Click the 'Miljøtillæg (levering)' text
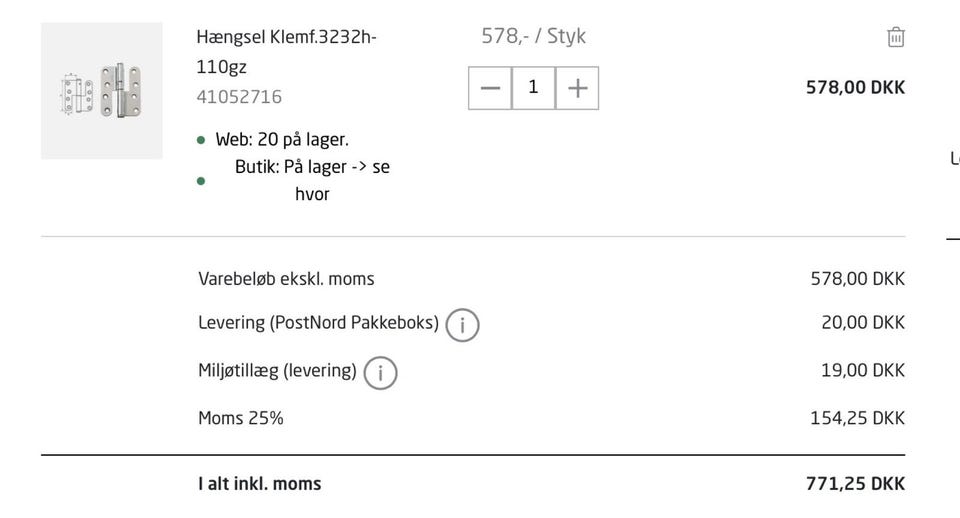Screen dimensions: 960x518 click(x=277, y=371)
